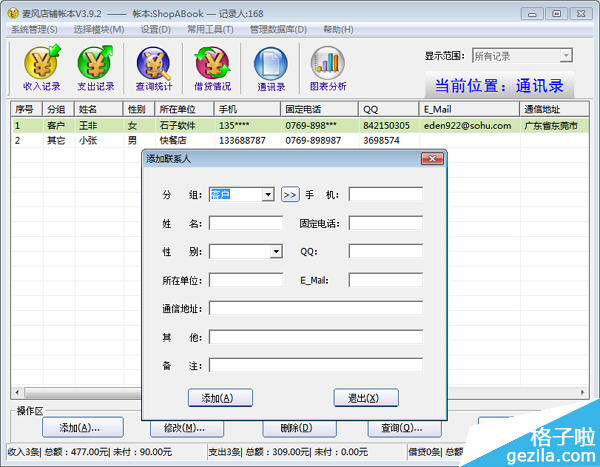Open the 常用工具(T) menu
The image size is (600, 467).
[210, 29]
